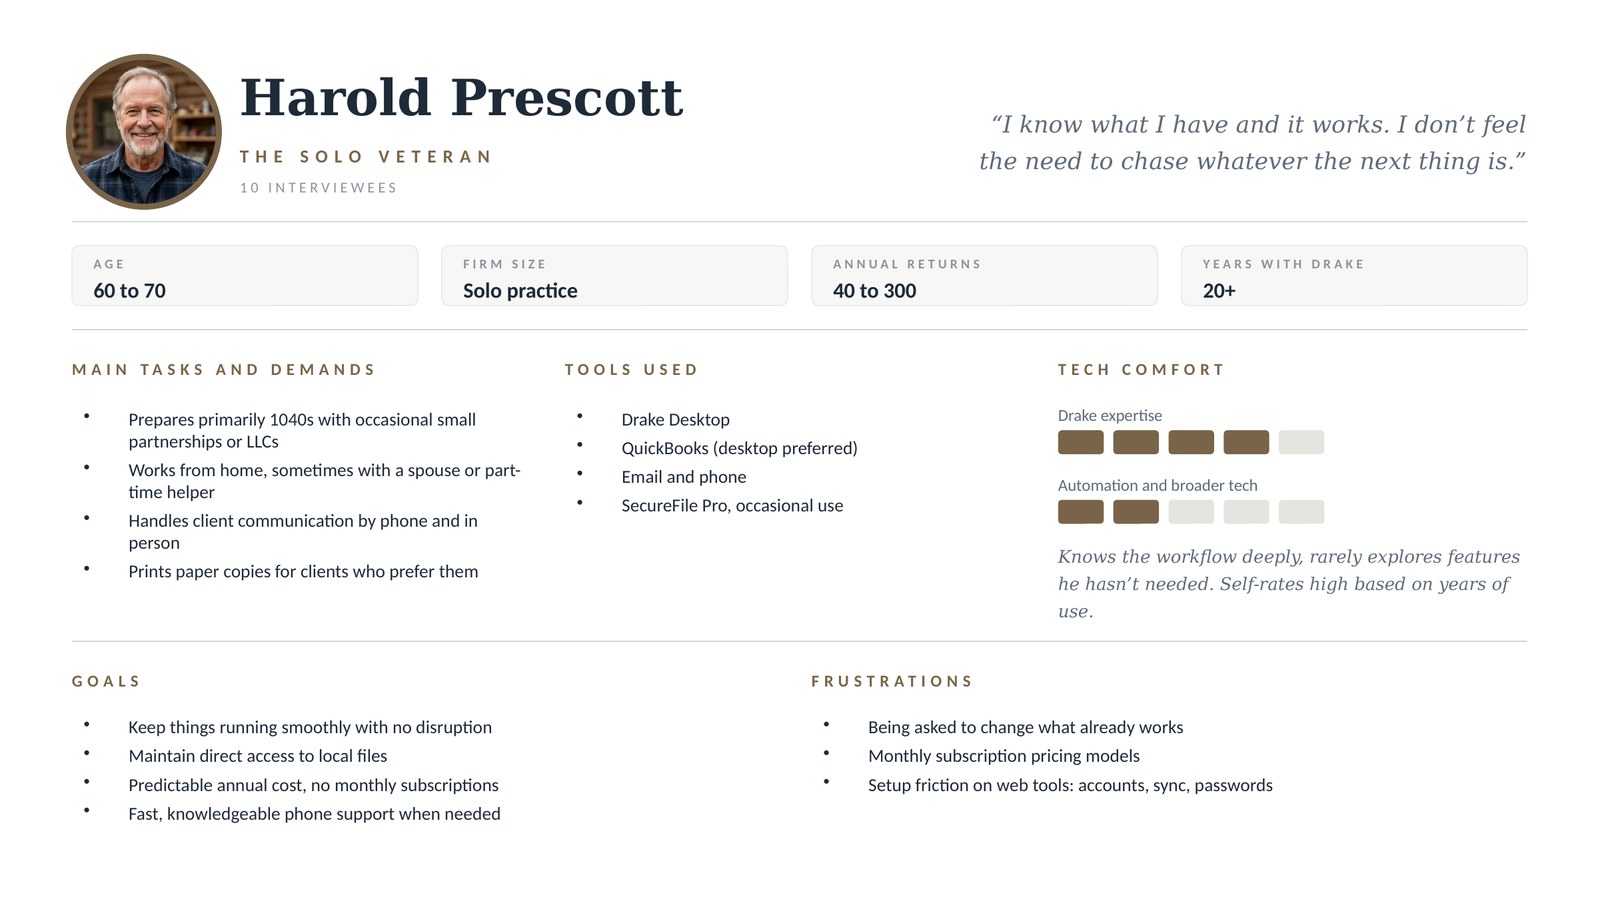Click the "10 Interviewees" label
1600x899 pixels.
tap(318, 188)
